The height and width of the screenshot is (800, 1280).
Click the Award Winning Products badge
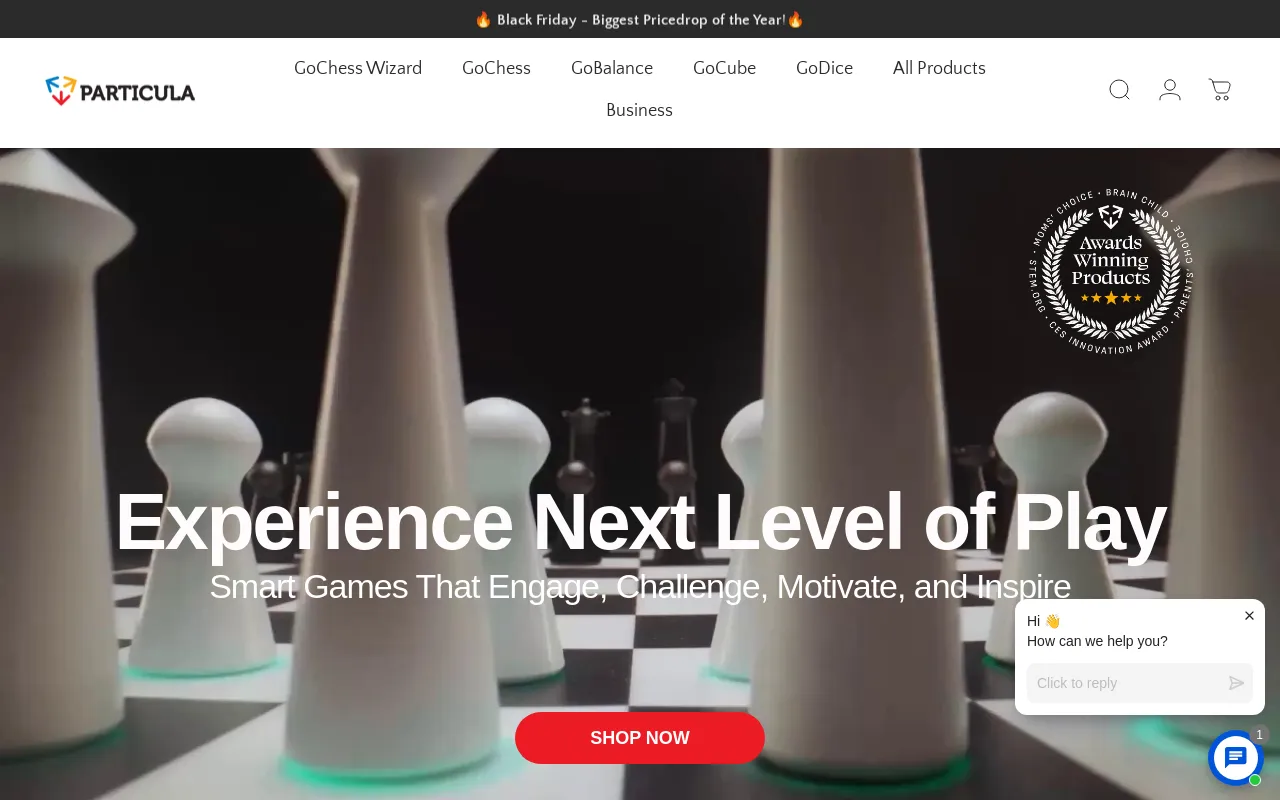coord(1111,271)
